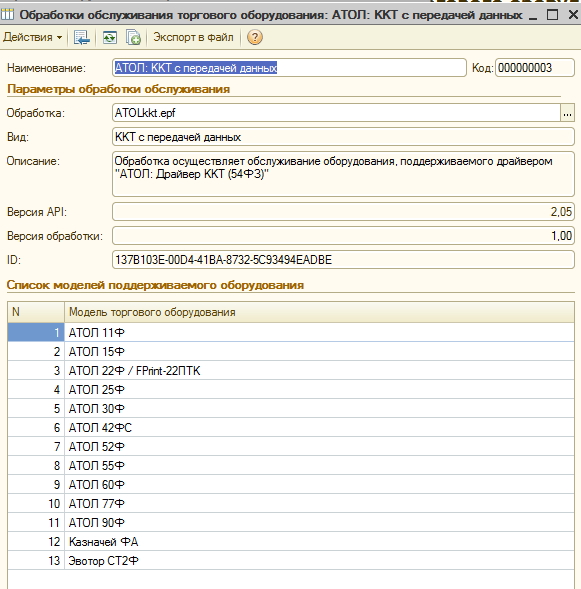Select the АТОЛ 42ФС row
Viewport: 581px width, 589px height.
tap(291, 427)
